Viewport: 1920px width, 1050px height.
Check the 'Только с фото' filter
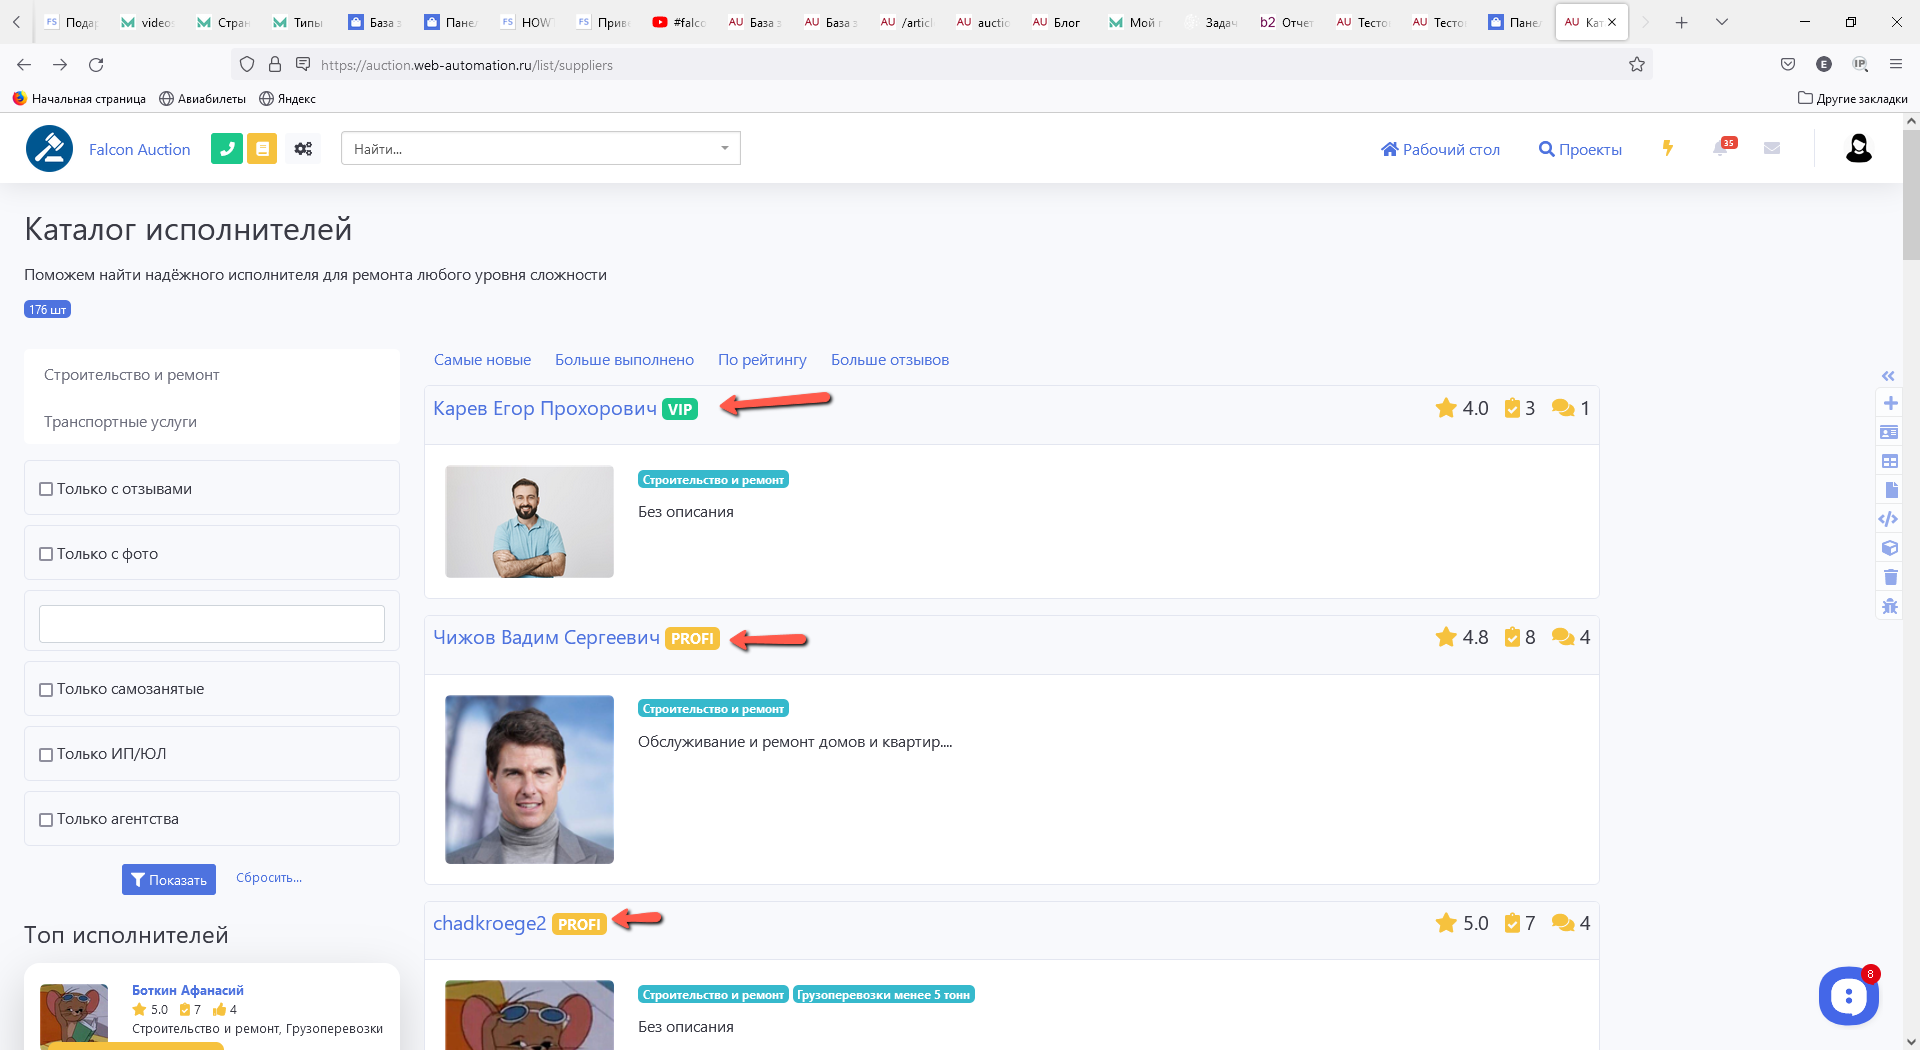click(46, 554)
